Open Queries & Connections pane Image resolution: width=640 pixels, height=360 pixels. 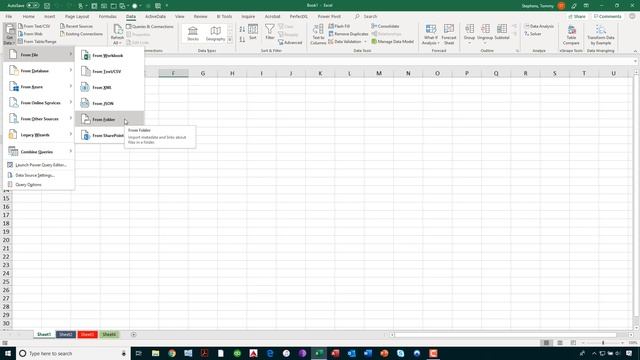pyautogui.click(x=150, y=27)
